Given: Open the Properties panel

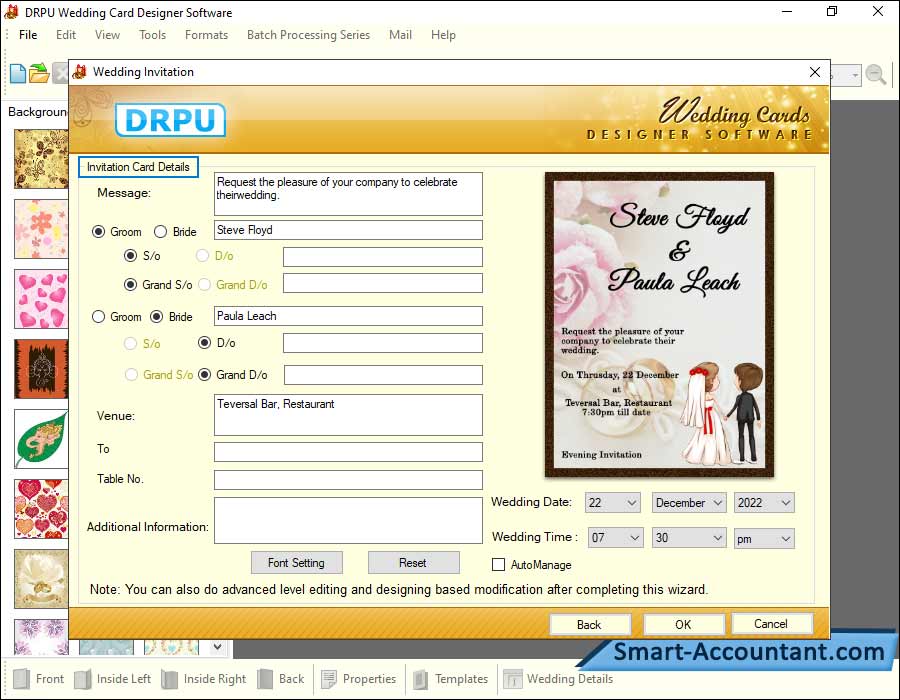Looking at the screenshot, I should 359,679.
